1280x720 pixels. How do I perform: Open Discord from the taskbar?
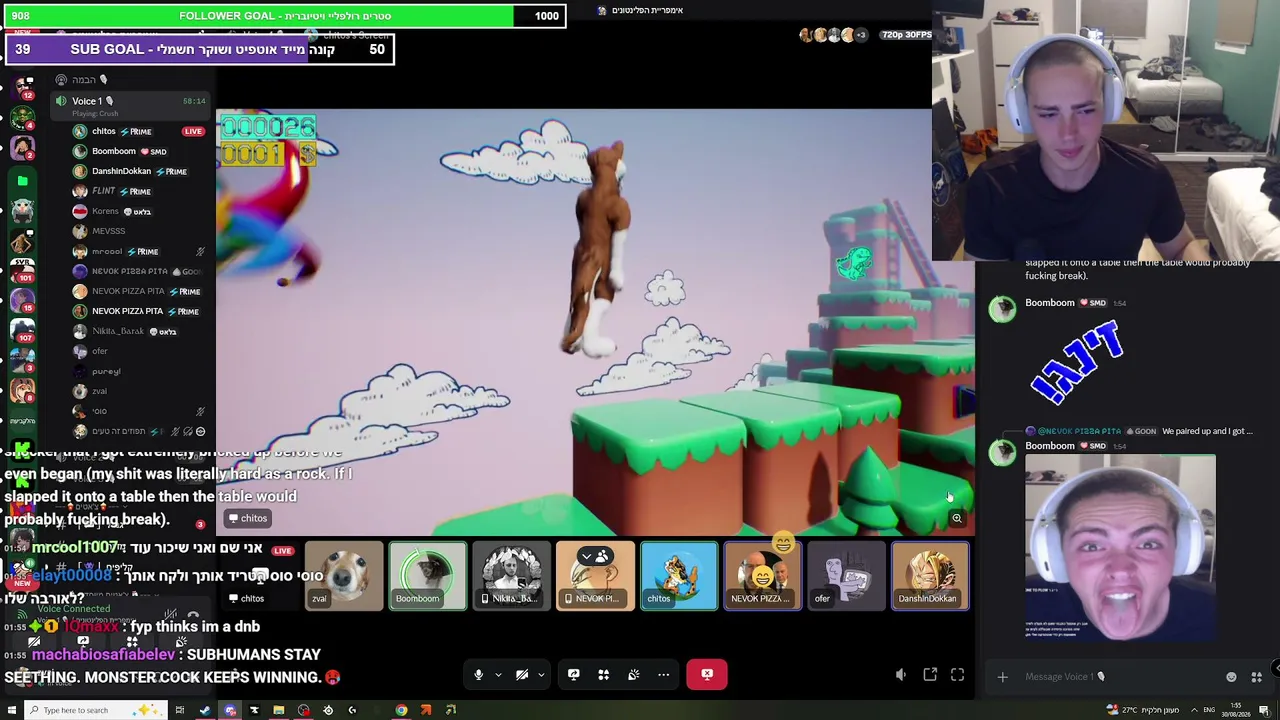click(x=230, y=710)
